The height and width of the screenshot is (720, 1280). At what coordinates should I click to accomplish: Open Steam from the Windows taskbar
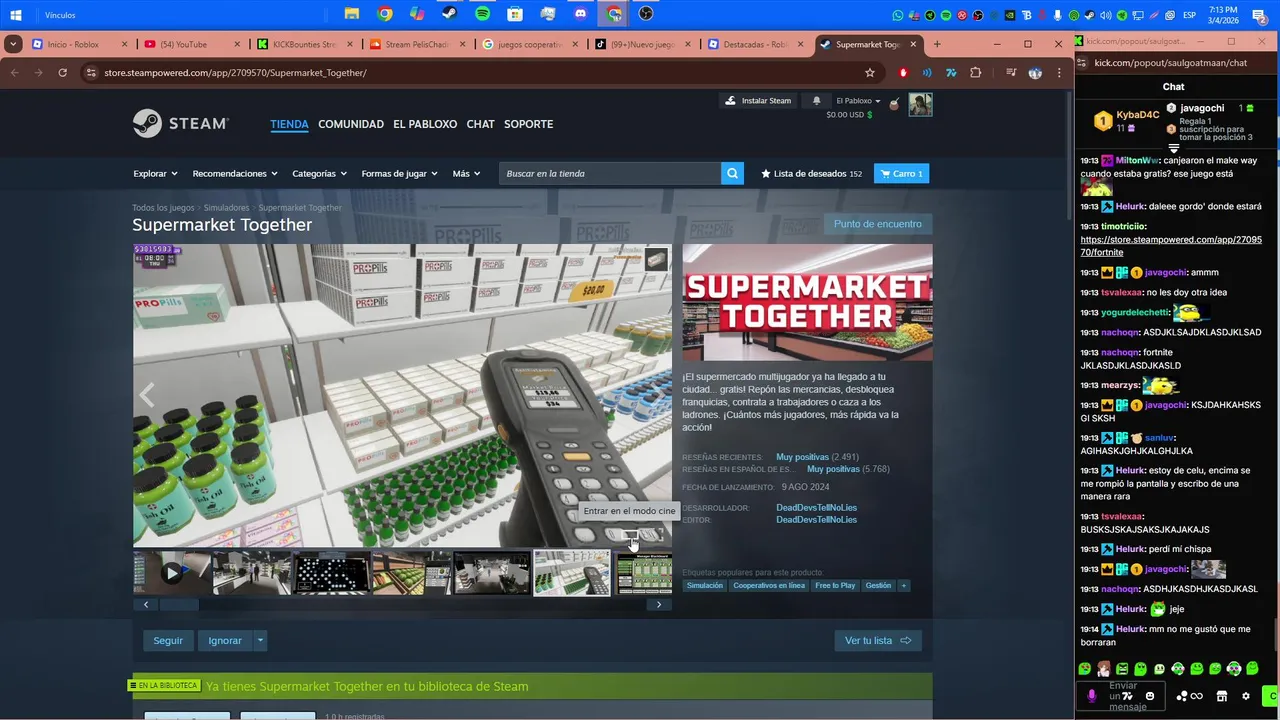pos(450,15)
